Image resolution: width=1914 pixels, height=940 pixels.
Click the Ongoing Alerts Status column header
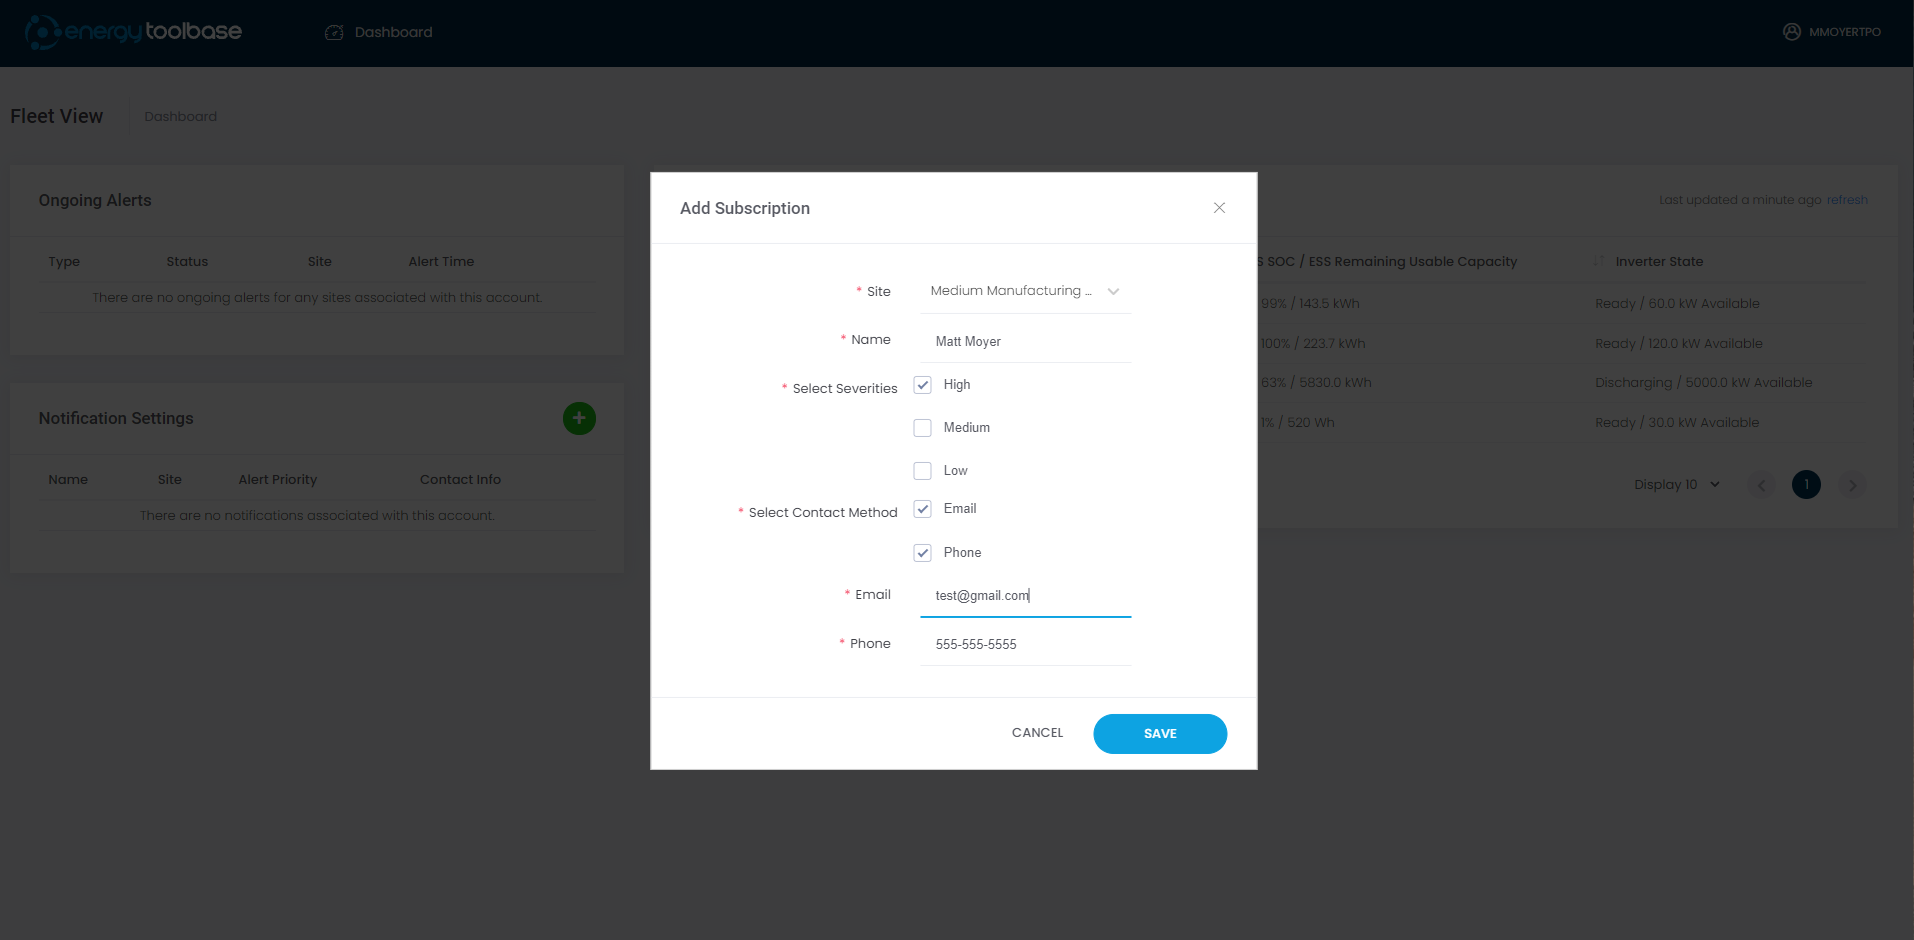tap(187, 261)
